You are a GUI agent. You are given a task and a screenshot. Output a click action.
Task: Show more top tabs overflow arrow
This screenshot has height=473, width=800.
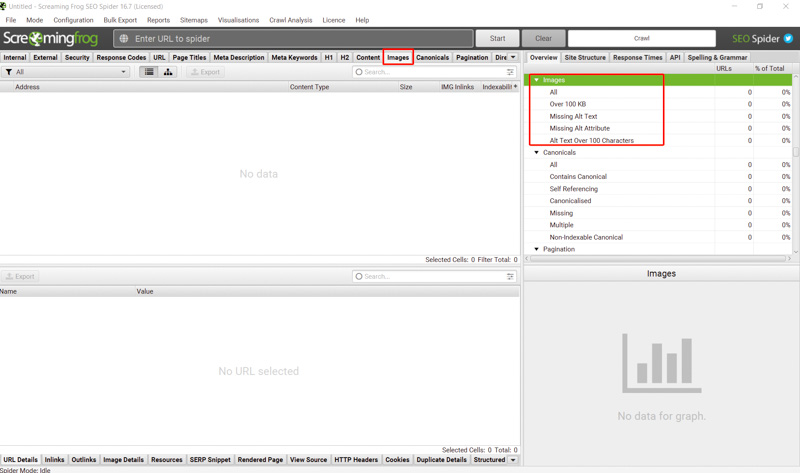coord(513,58)
